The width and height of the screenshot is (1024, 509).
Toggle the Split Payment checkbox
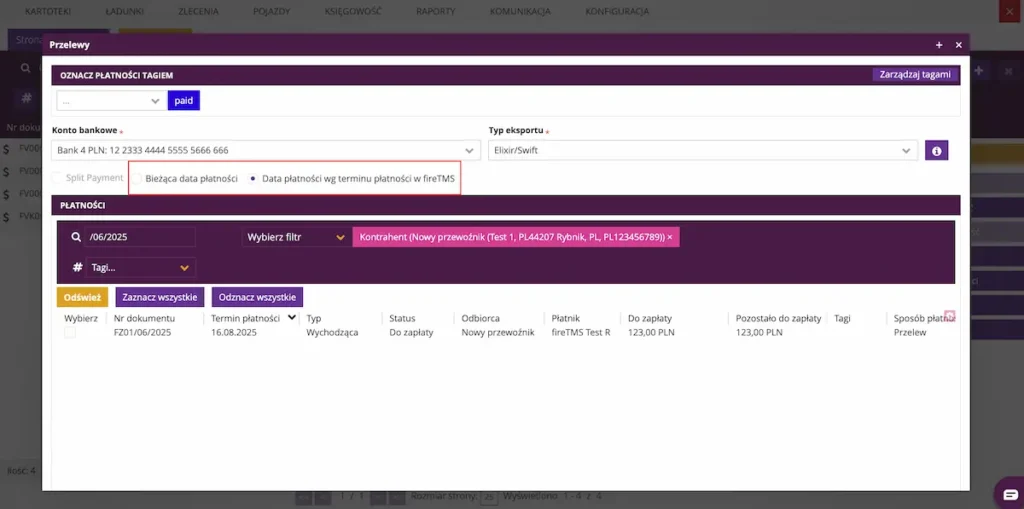57,178
